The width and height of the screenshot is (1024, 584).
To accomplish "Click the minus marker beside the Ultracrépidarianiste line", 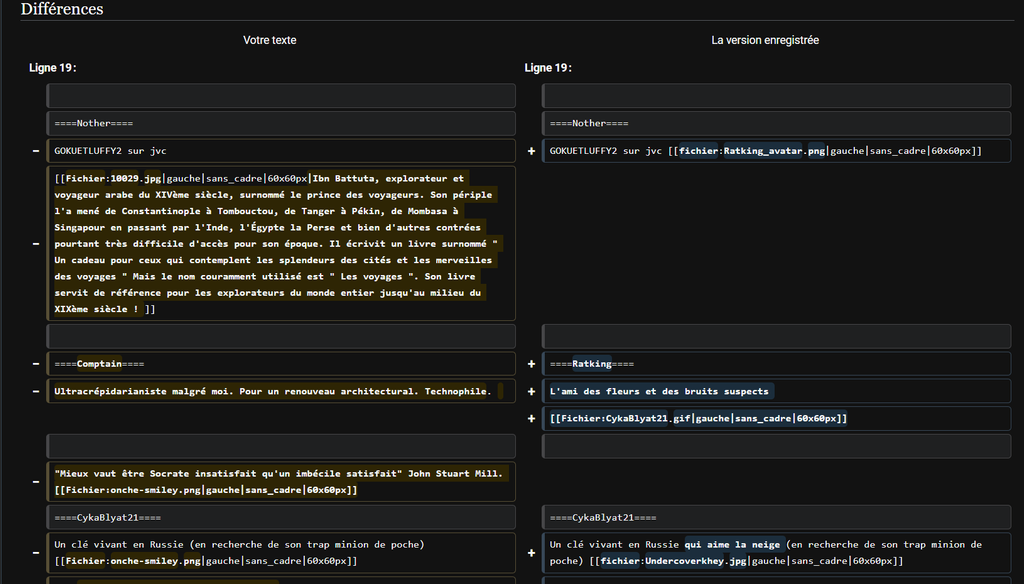I will pyautogui.click(x=36, y=391).
